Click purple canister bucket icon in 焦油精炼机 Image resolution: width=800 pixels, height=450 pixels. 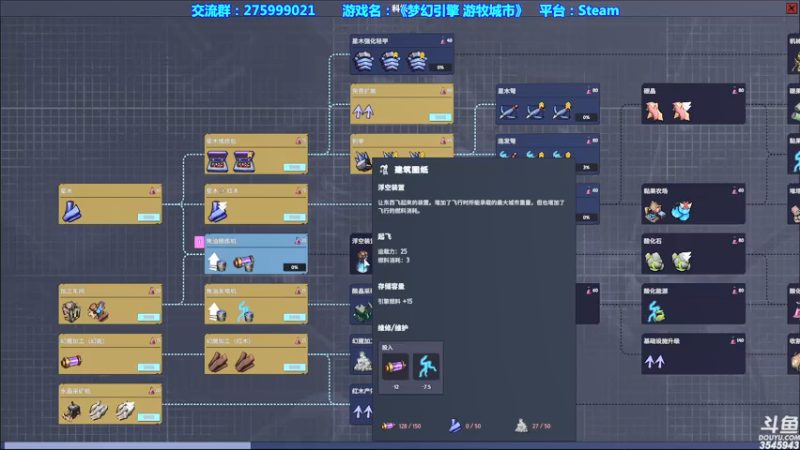(244, 262)
